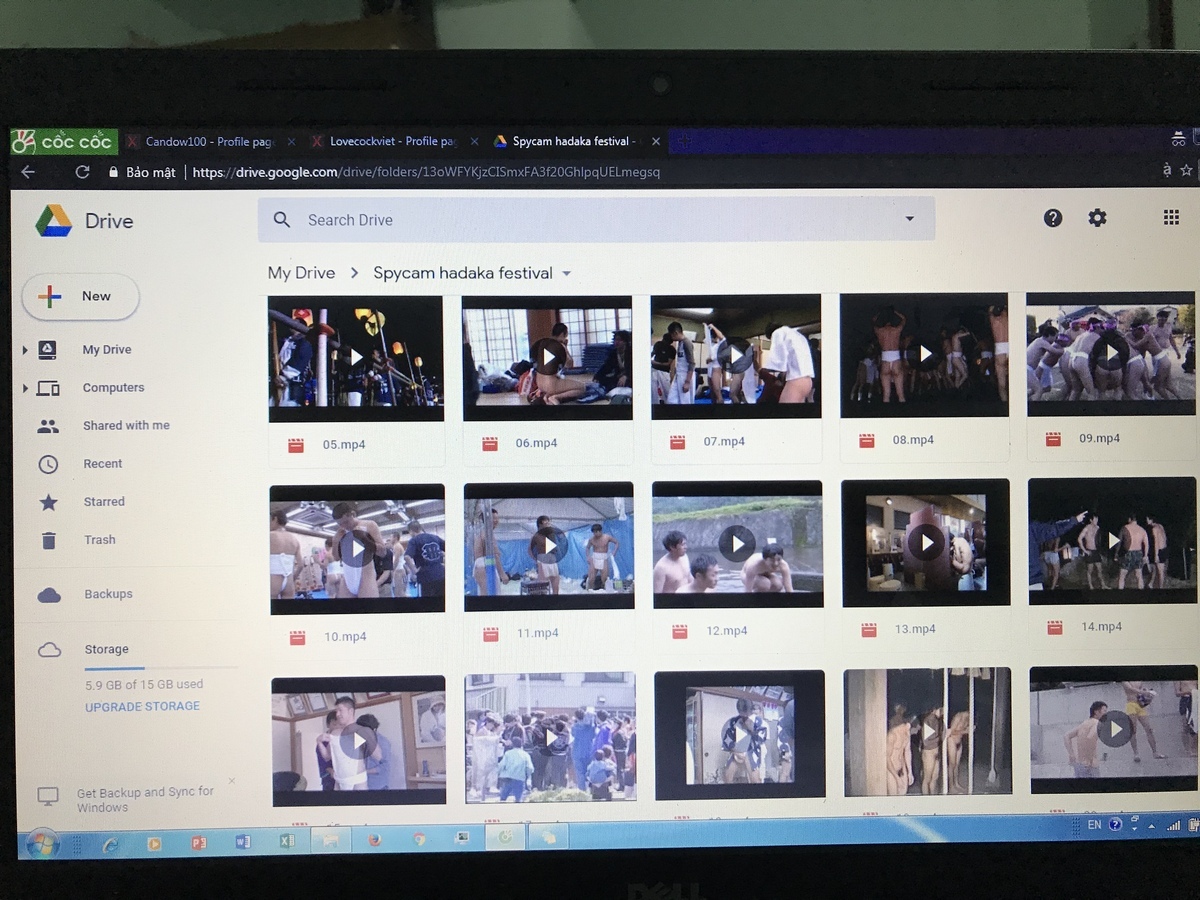
Task: Click the bookmark star in address bar
Action: coord(1186,171)
